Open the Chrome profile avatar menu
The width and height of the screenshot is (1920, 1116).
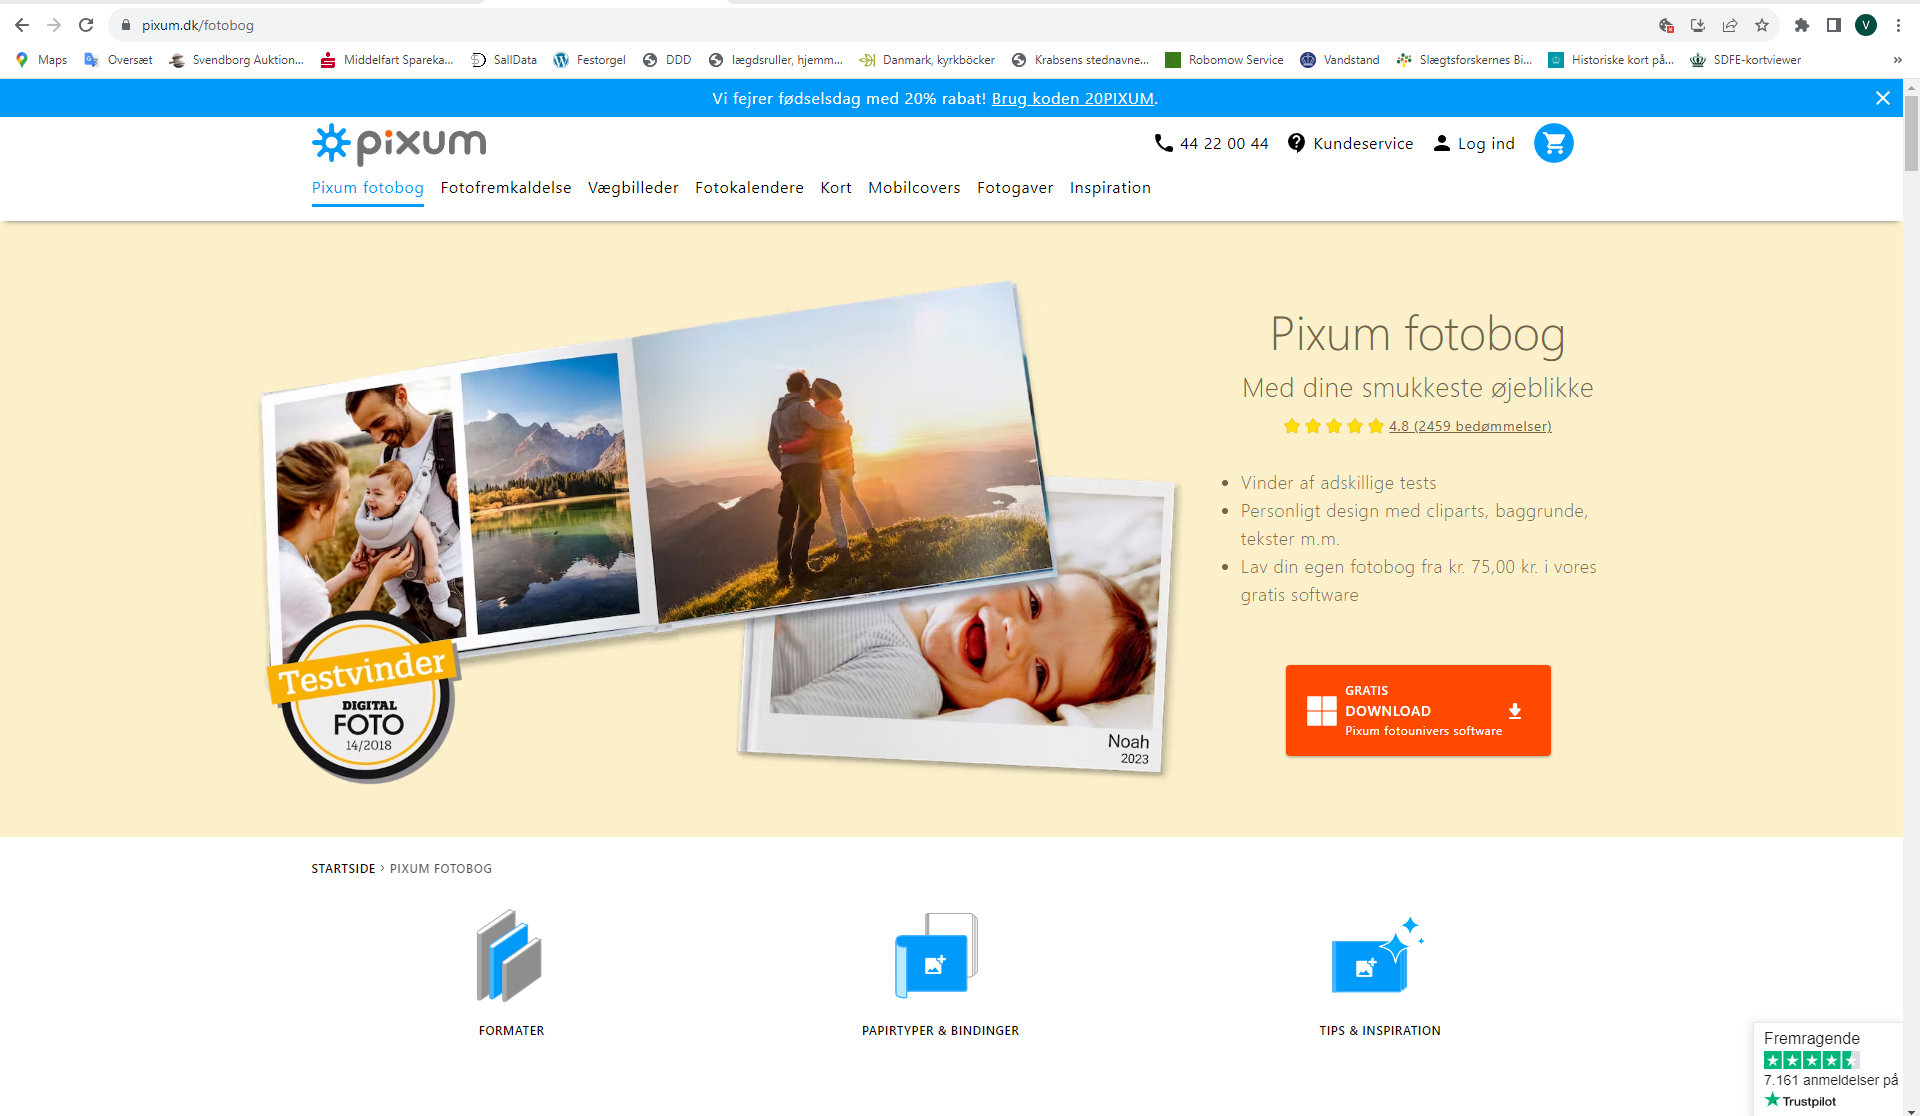coord(1866,25)
